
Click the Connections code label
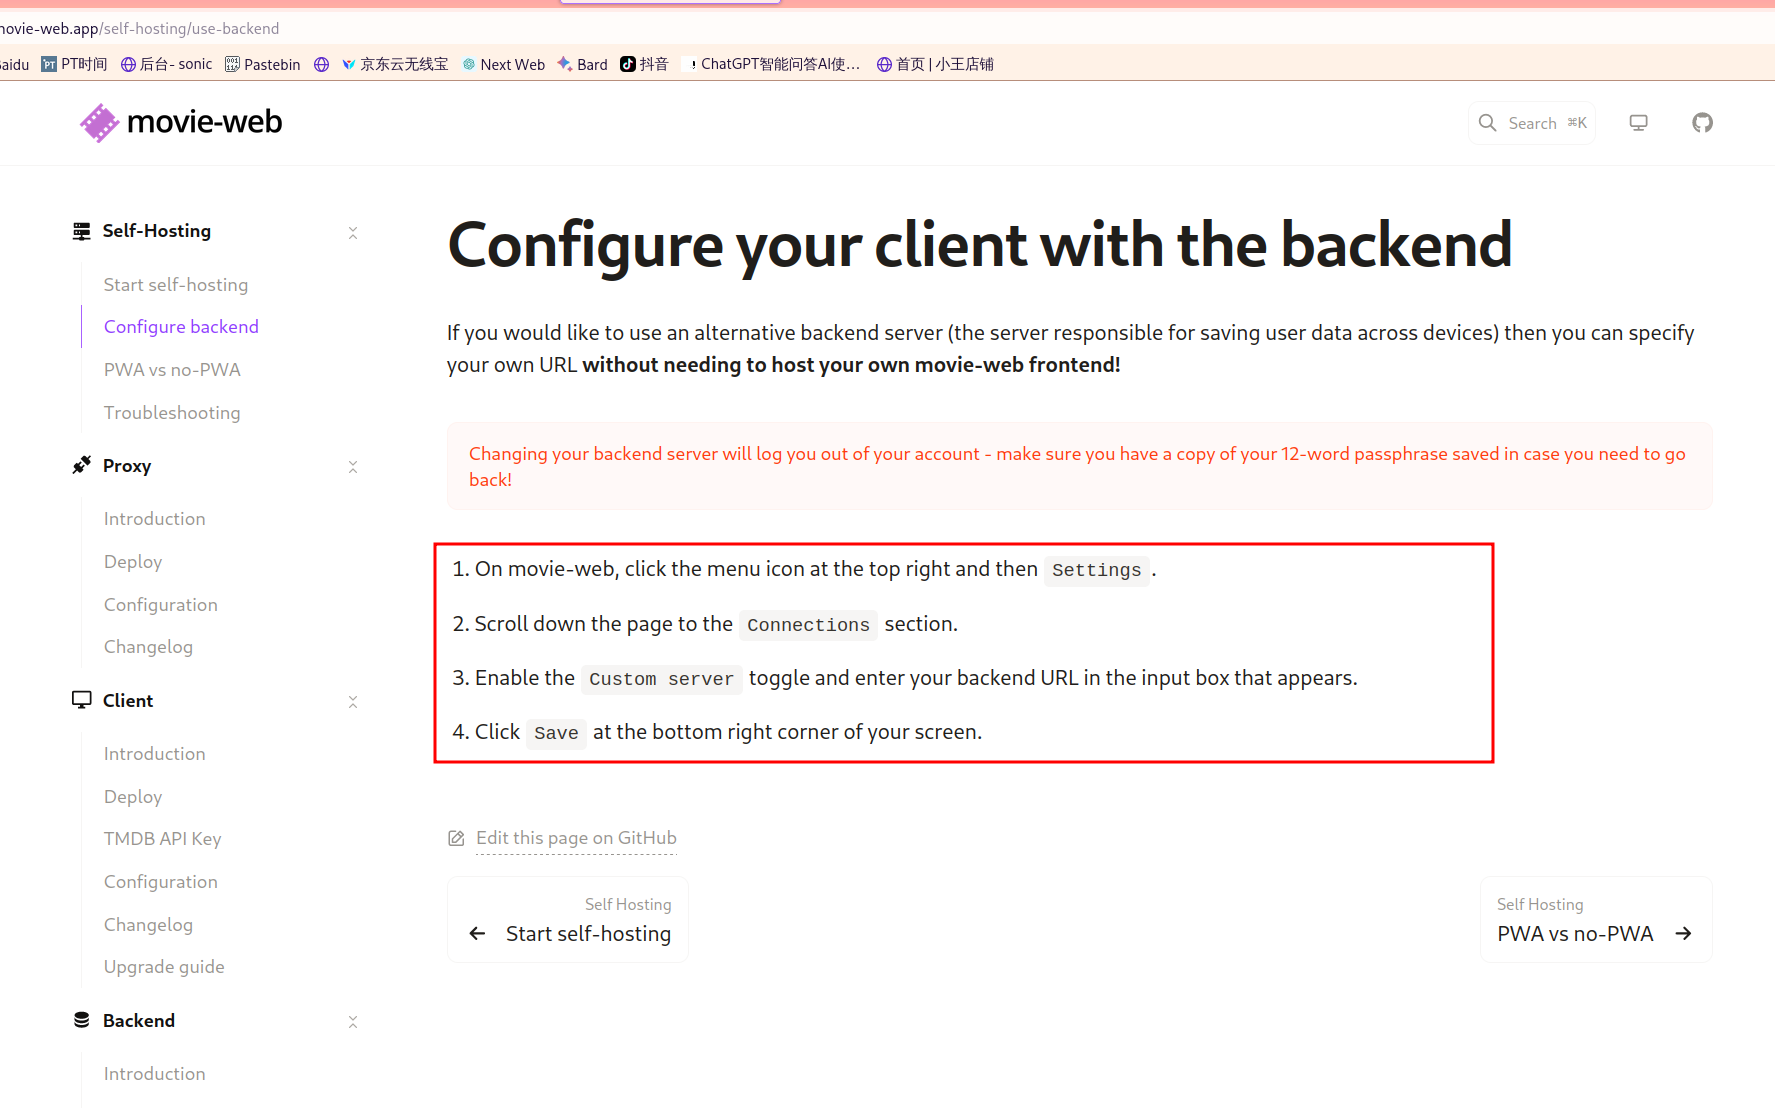click(x=808, y=625)
